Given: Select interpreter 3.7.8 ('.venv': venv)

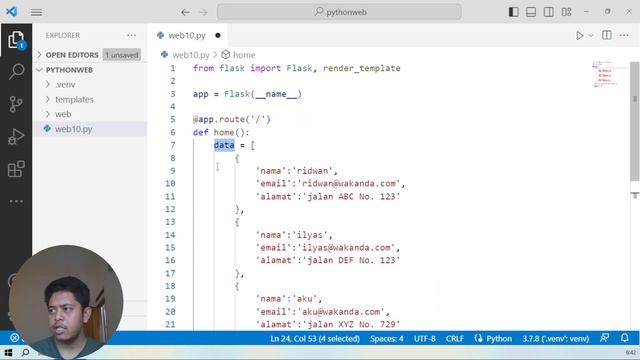Looking at the screenshot, I should point(556,339).
